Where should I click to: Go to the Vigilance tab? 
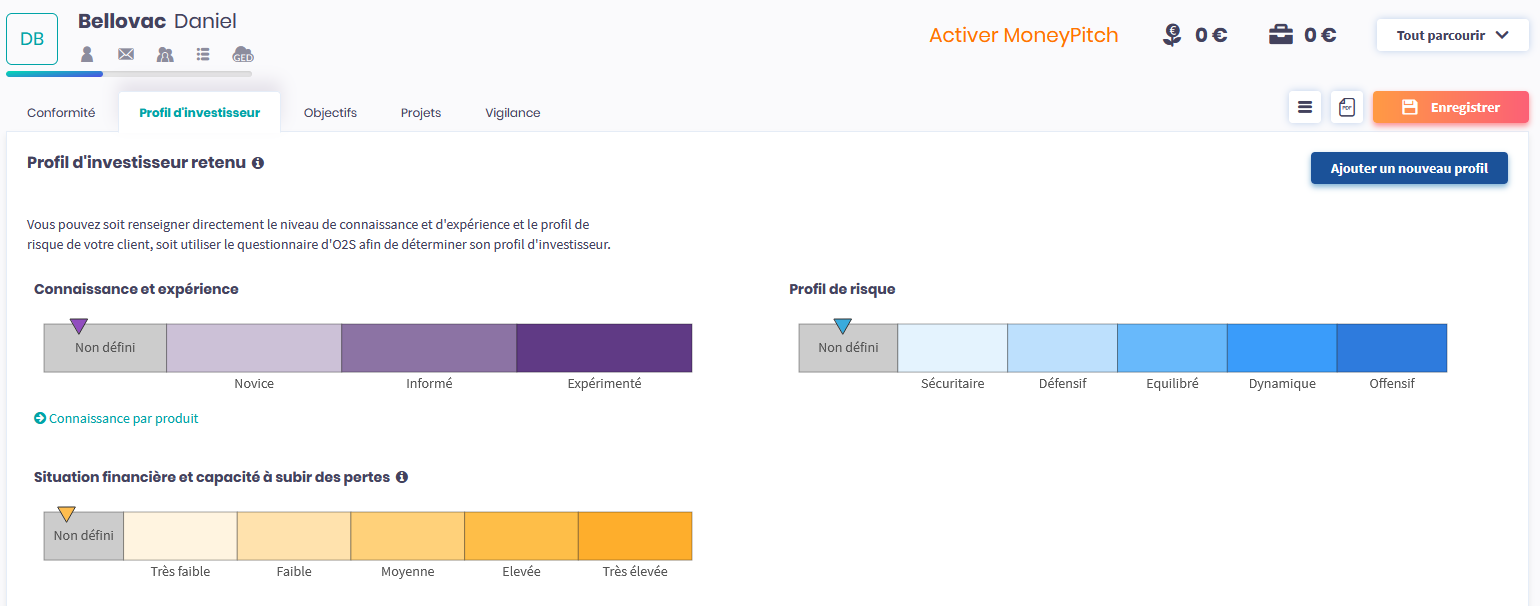pos(513,113)
